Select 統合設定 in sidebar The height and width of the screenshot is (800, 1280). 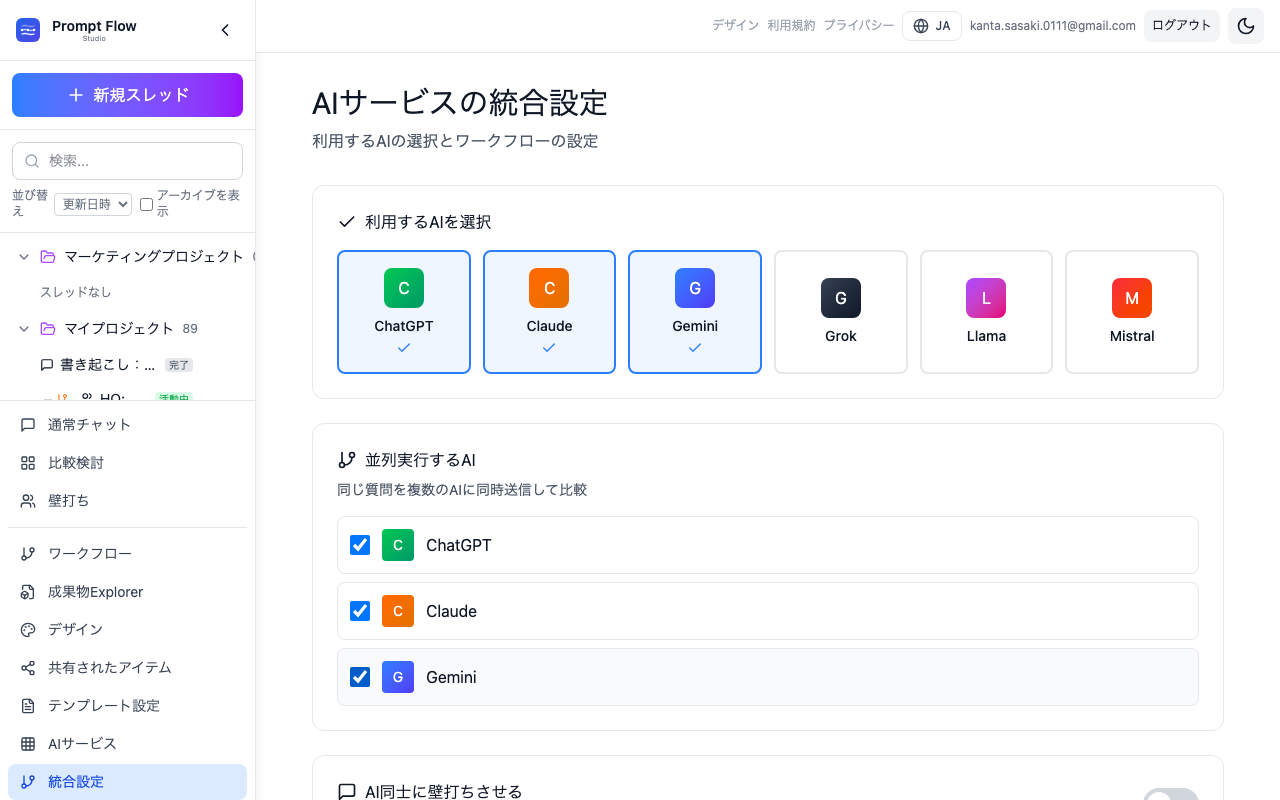coord(127,782)
